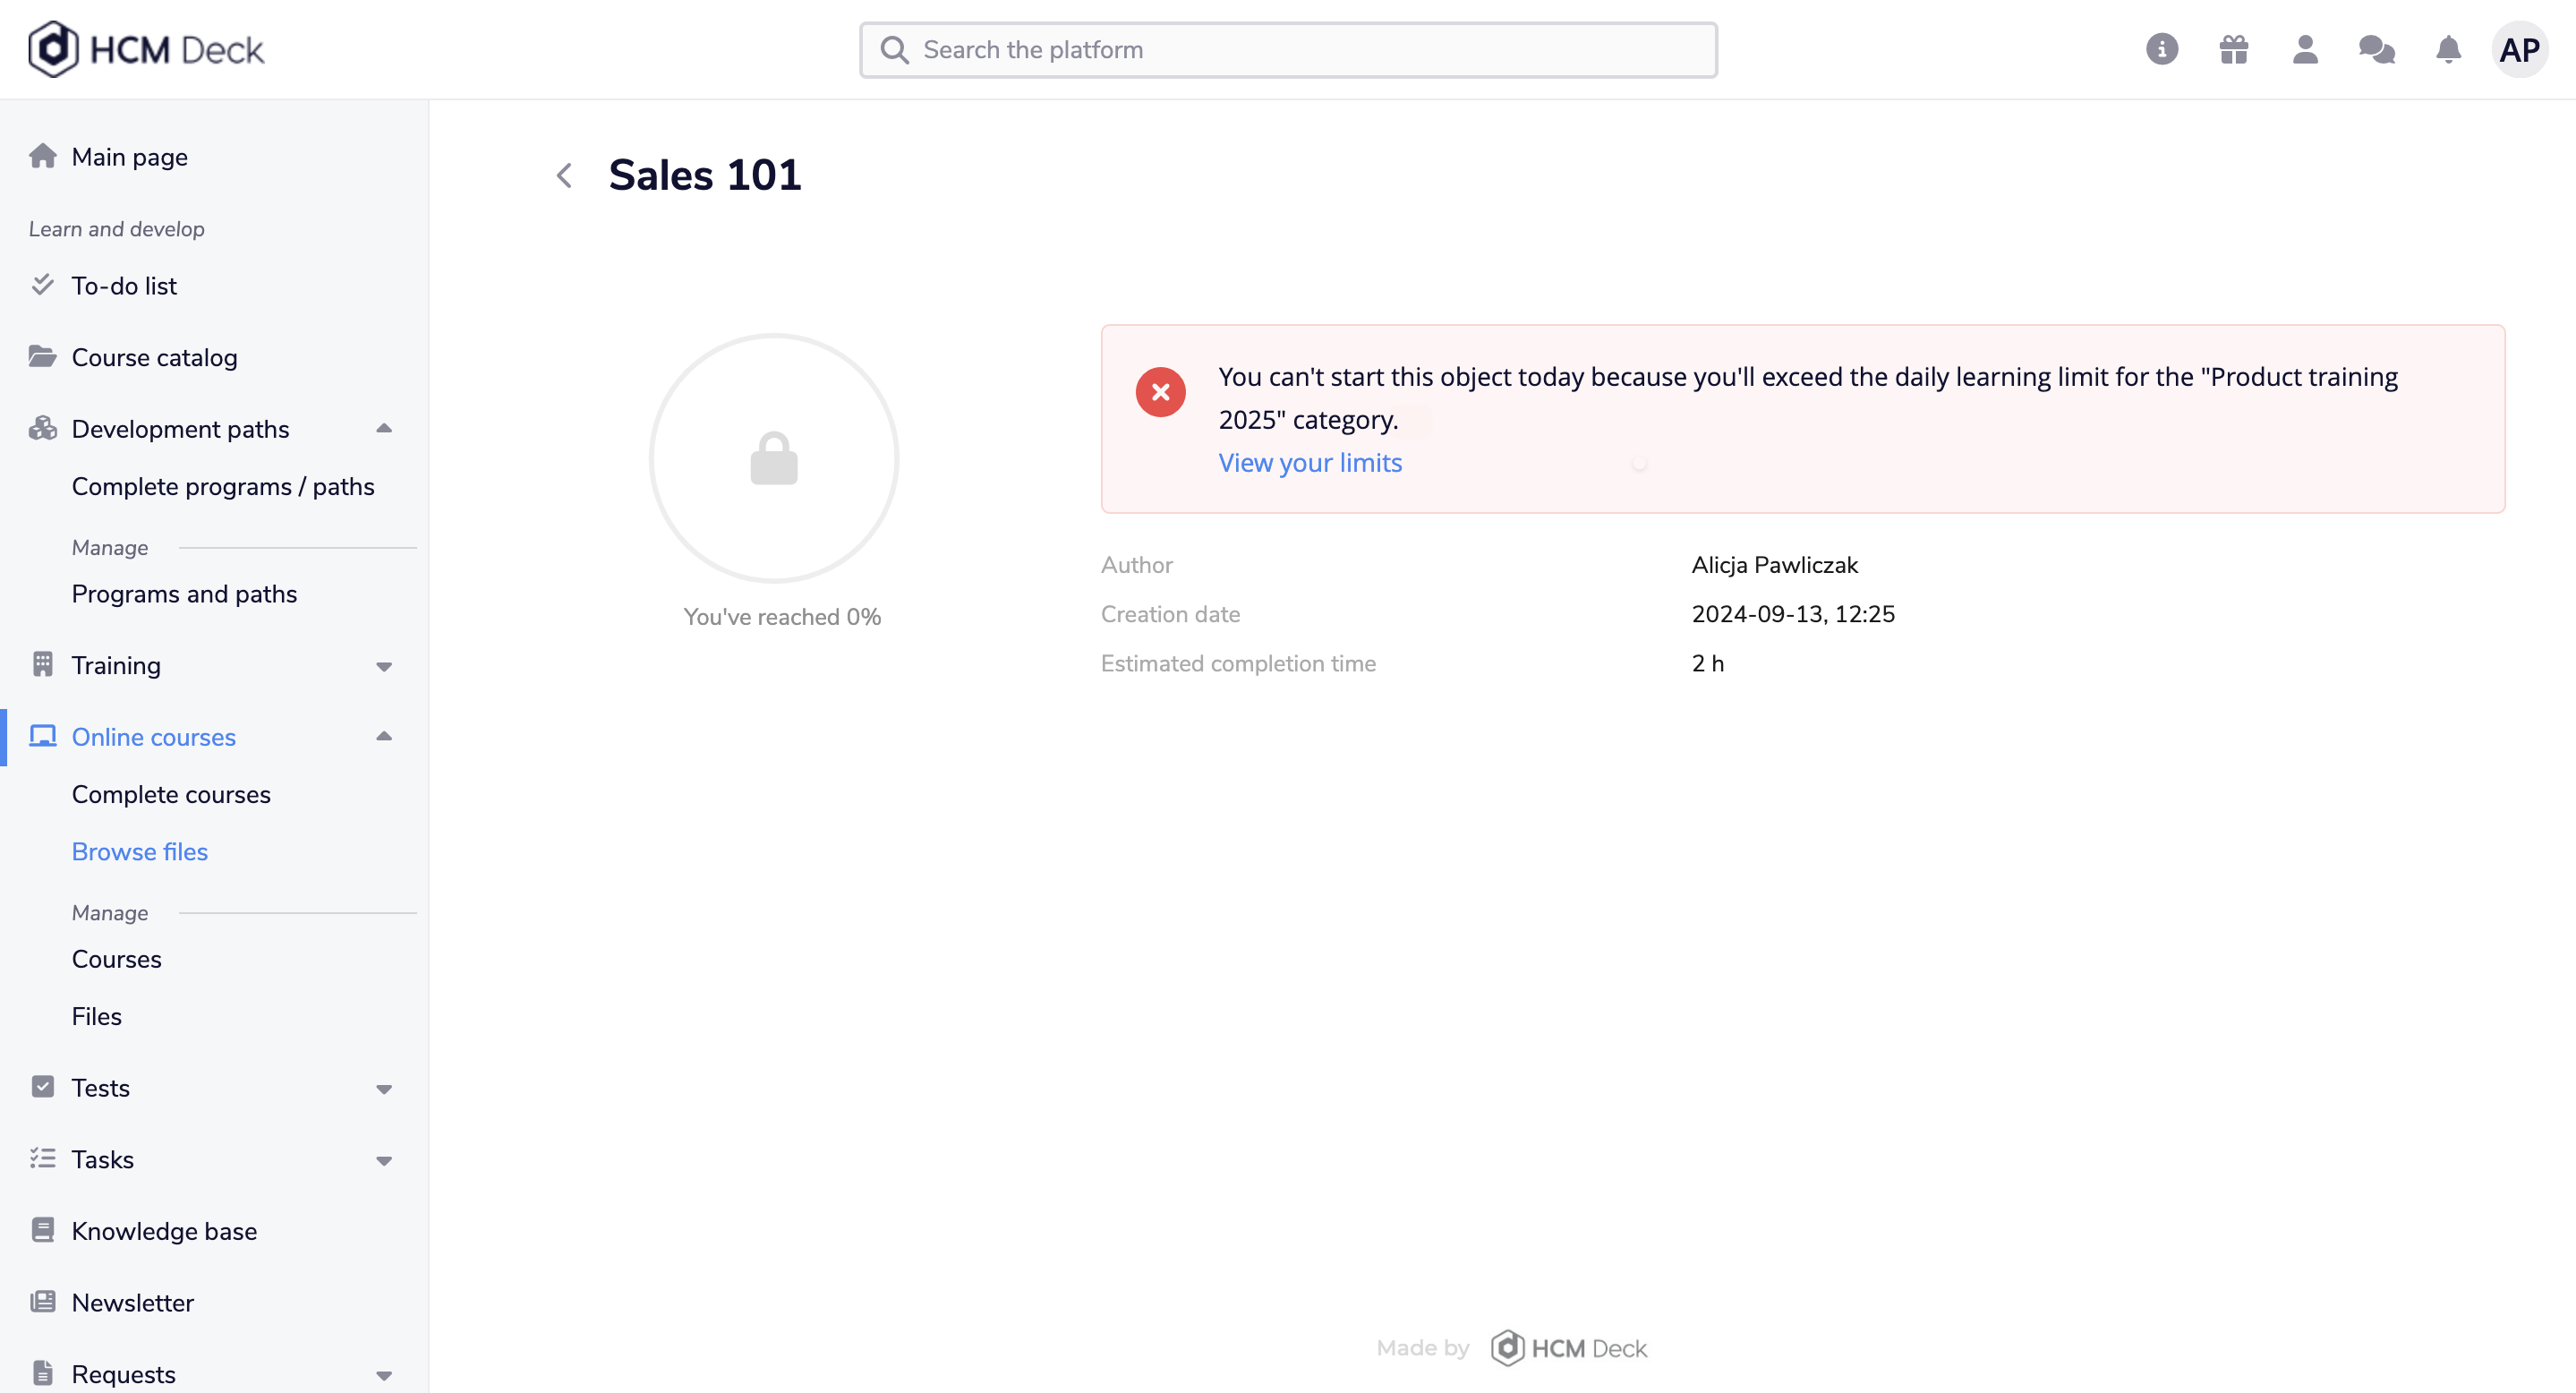This screenshot has width=2576, height=1393.
Task: Click the View your limits link
Action: click(1310, 463)
